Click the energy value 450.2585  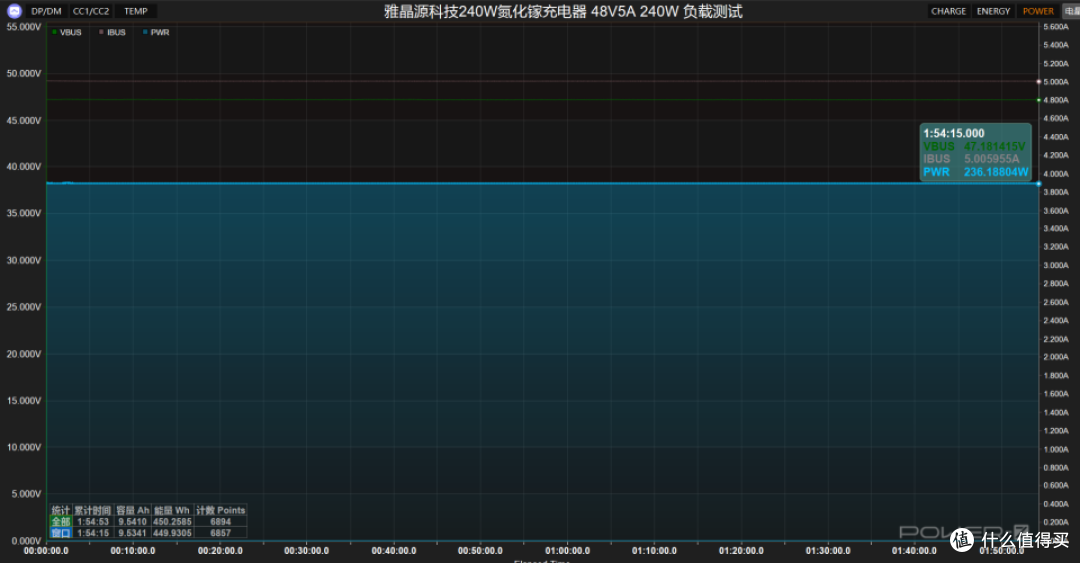(172, 522)
